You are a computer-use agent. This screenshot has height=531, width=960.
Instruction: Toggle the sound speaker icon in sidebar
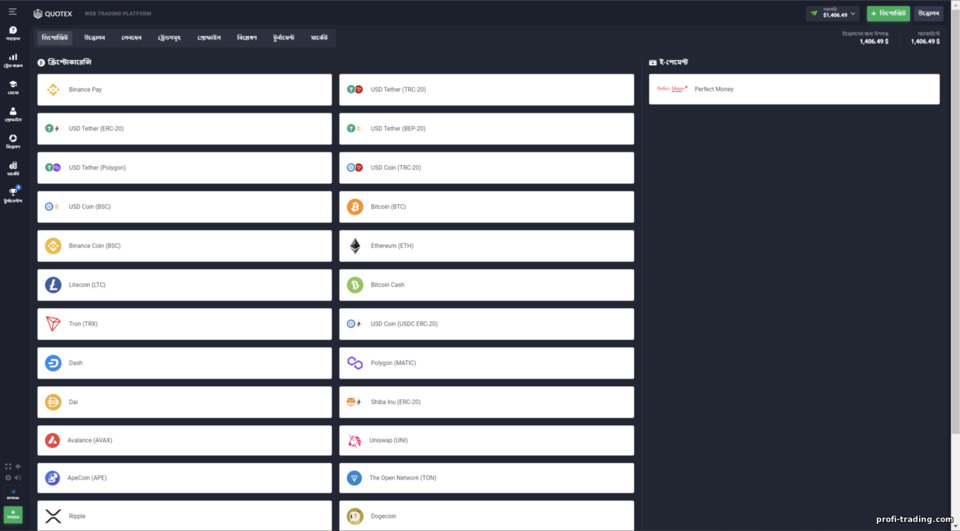coord(18,478)
